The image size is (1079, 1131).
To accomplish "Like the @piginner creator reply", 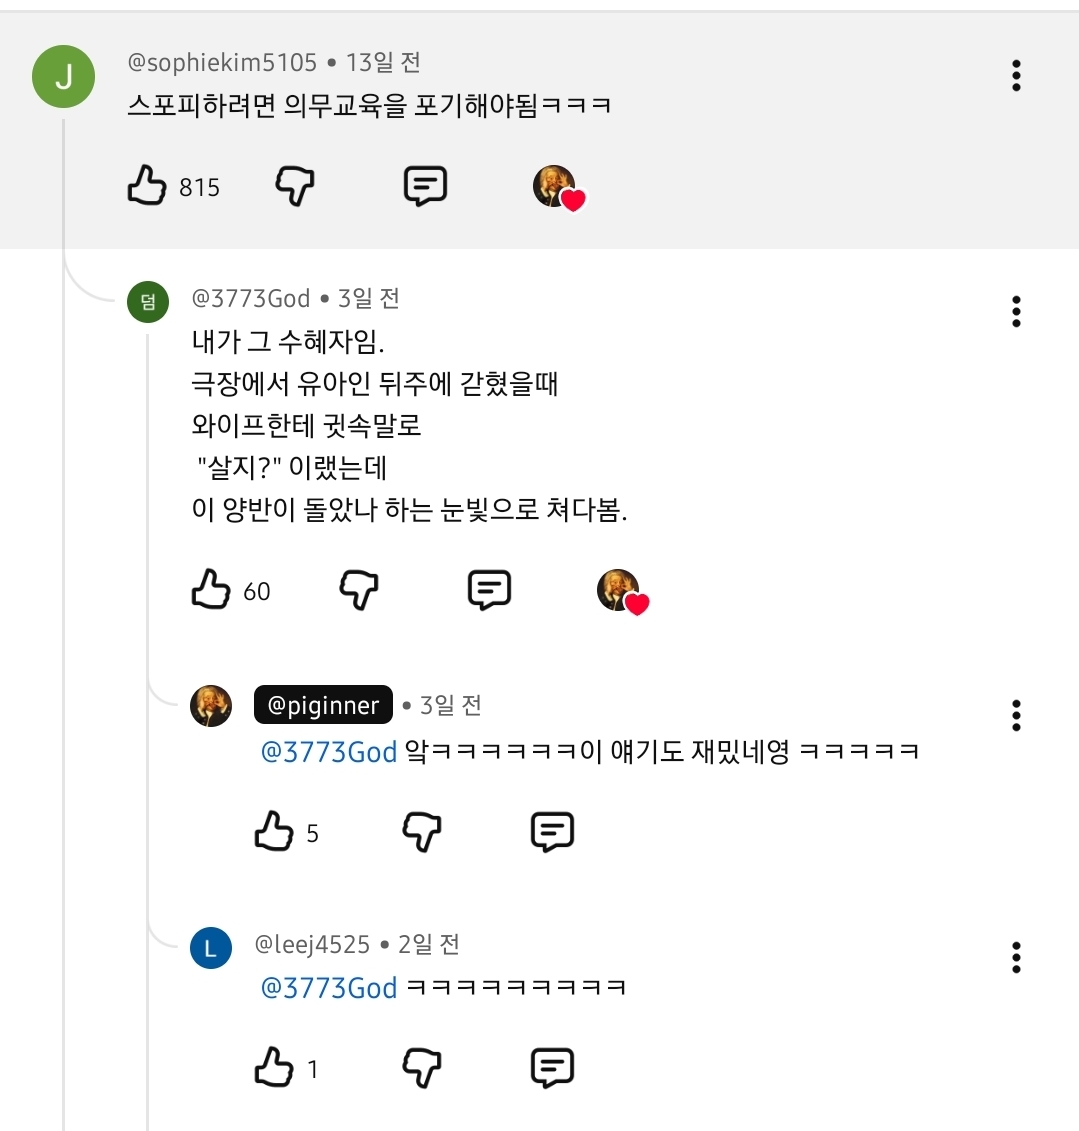I will pyautogui.click(x=274, y=832).
